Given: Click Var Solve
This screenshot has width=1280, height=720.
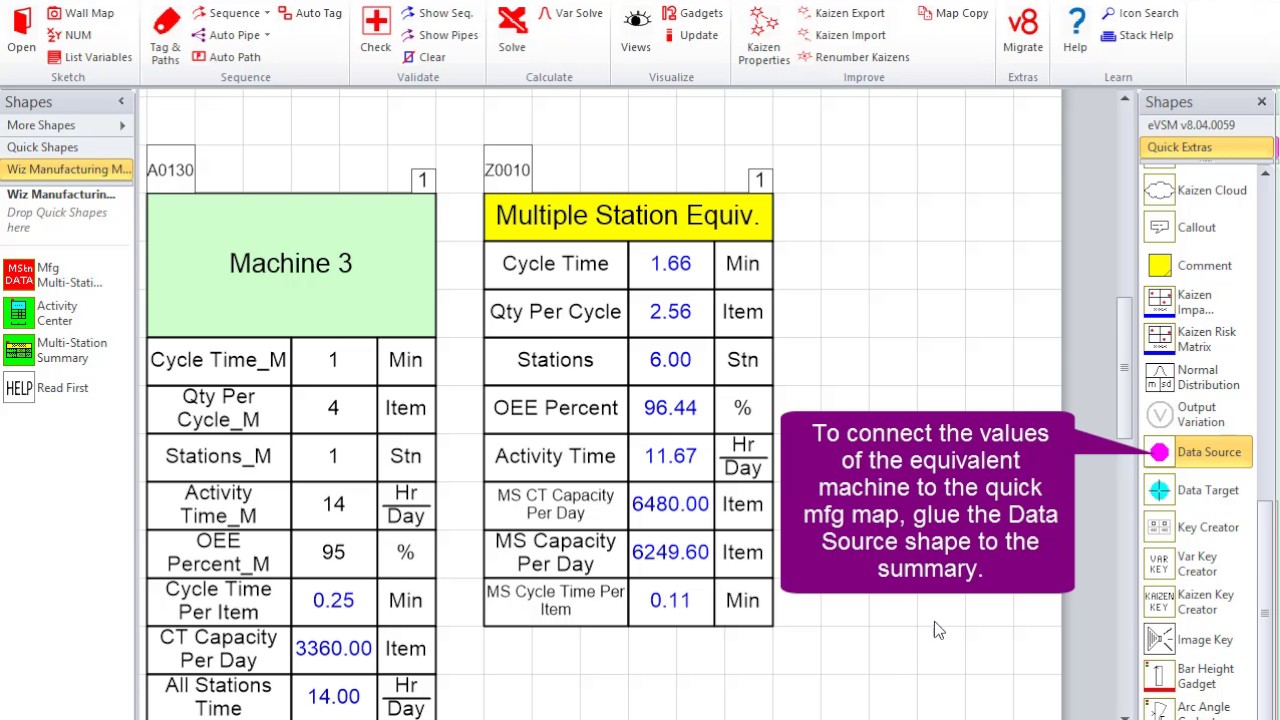Looking at the screenshot, I should (x=570, y=13).
